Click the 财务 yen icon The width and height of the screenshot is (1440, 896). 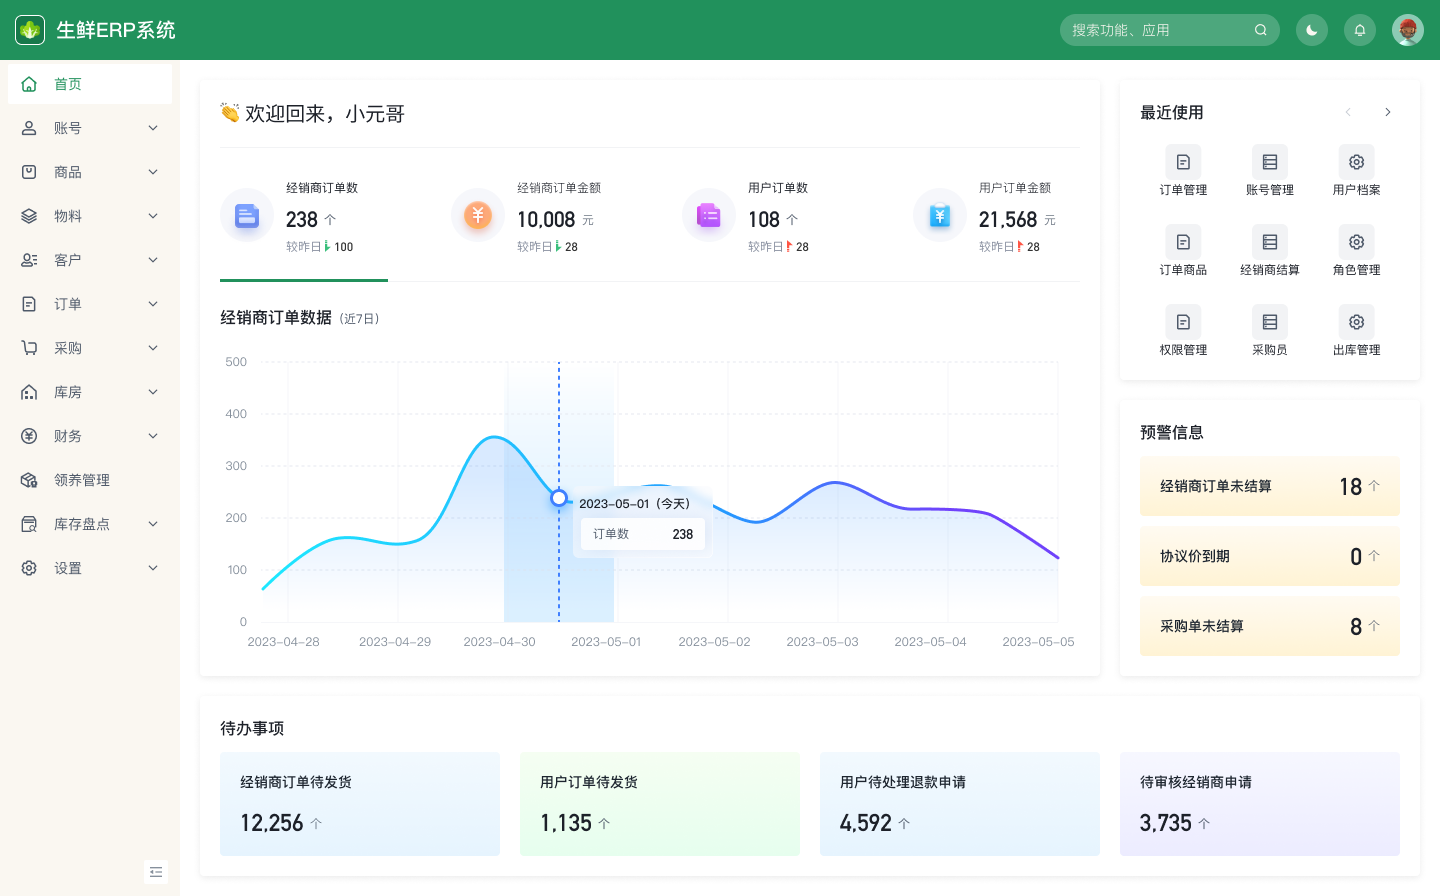(x=29, y=436)
